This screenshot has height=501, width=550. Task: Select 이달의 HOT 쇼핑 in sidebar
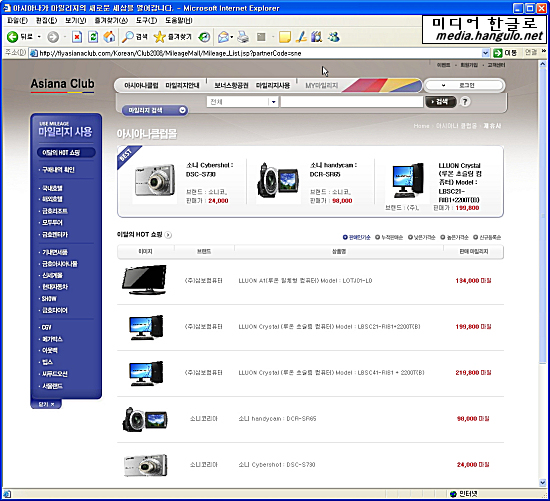click(x=66, y=153)
